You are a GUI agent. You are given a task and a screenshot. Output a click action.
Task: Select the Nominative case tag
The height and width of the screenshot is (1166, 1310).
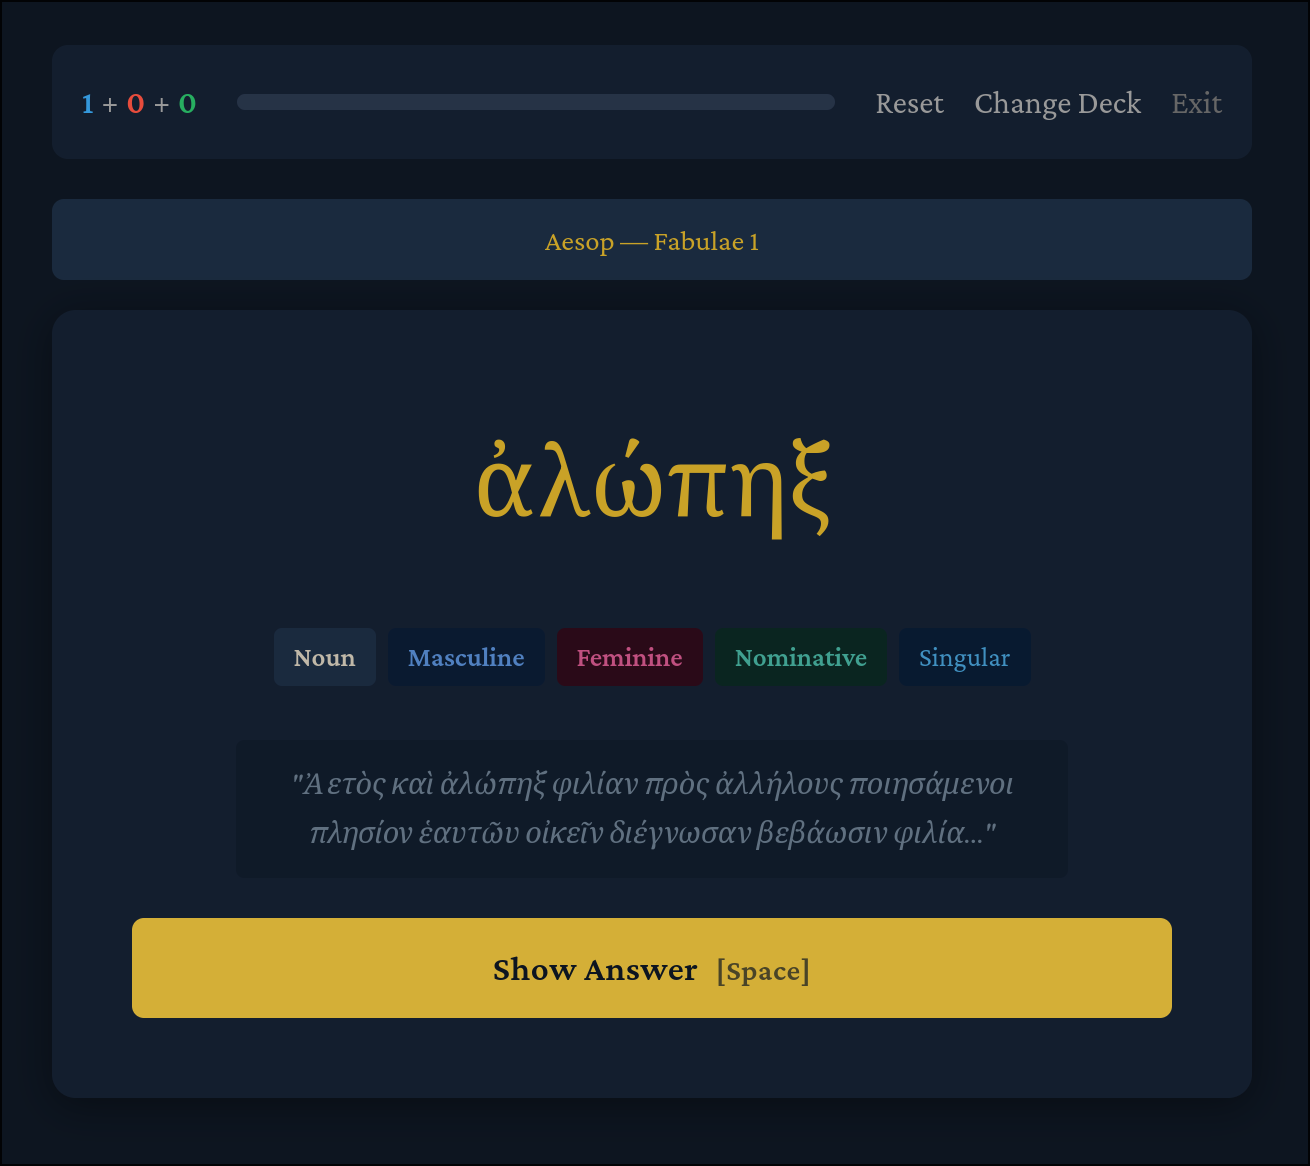(x=800, y=658)
